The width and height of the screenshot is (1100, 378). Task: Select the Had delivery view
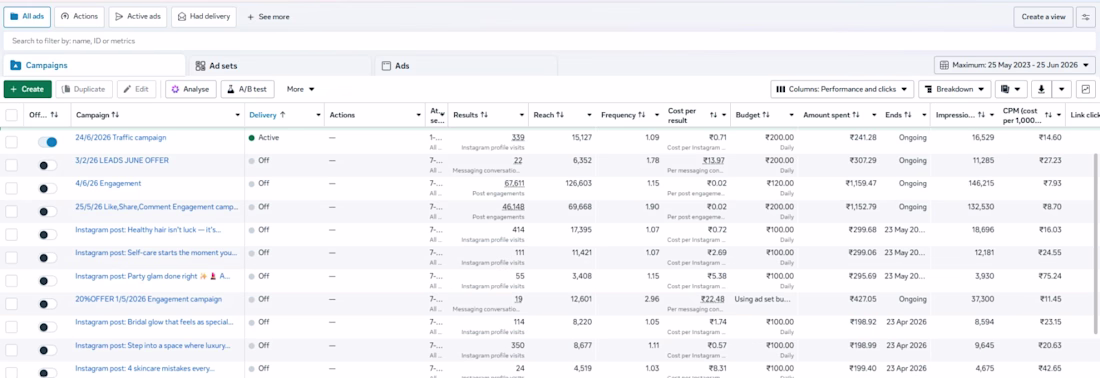[203, 16]
